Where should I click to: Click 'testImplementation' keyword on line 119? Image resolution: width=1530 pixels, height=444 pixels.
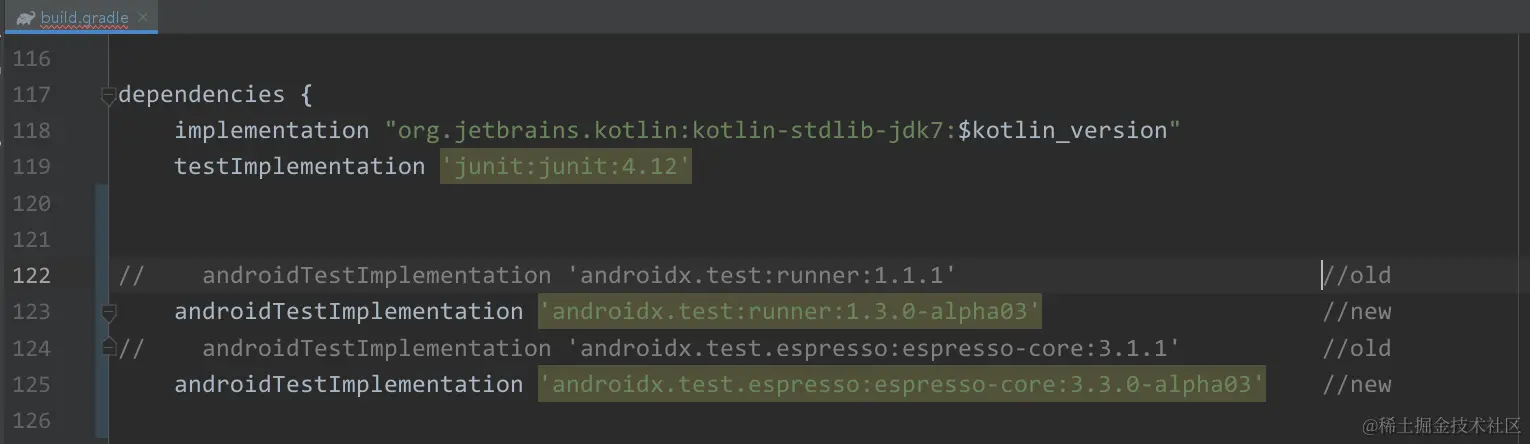tap(300, 167)
